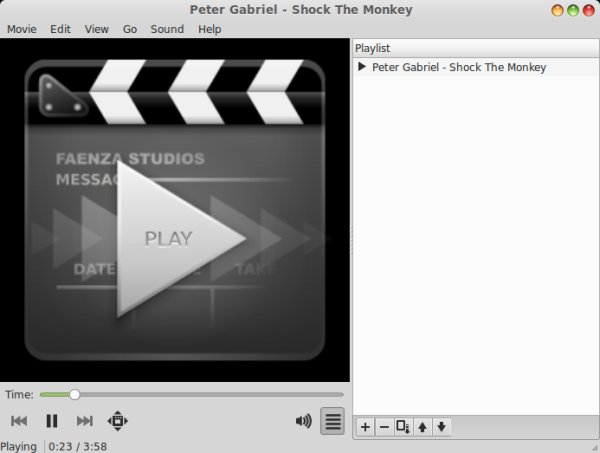The height and width of the screenshot is (453, 600).
Task: Select Peter Gabriel - Shock The Monkey playlist entry
Action: 475,67
